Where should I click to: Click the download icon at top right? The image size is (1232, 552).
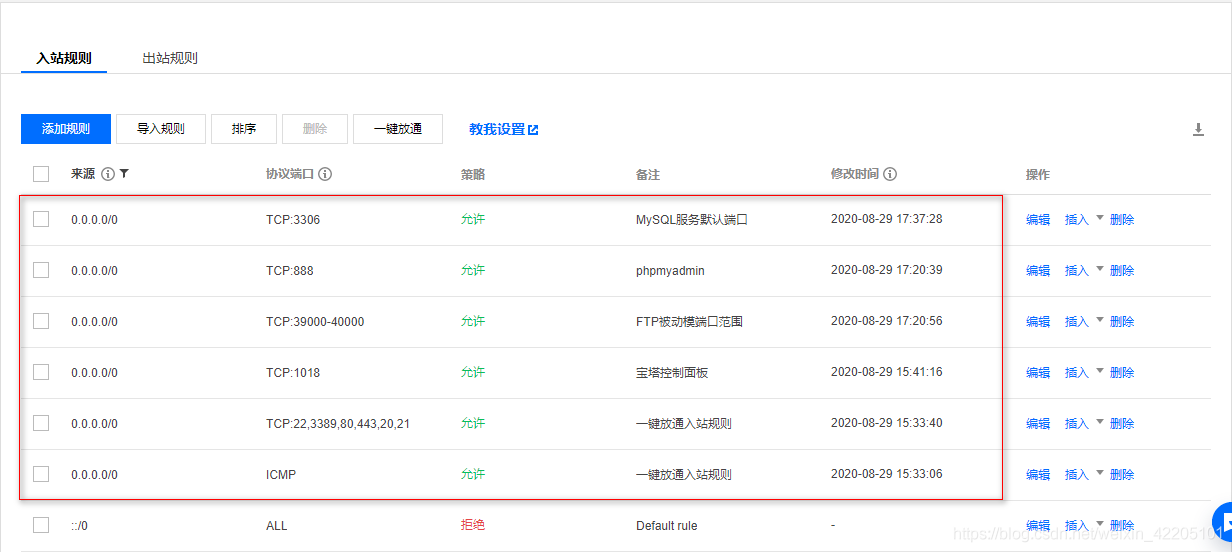(1198, 129)
